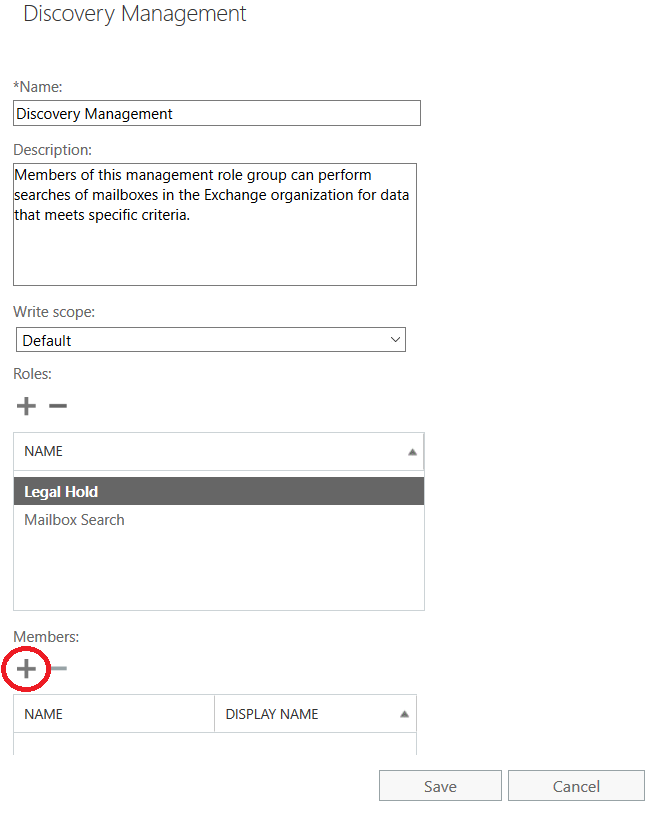Select the Mailbox Search role
657x832 pixels.
pyautogui.click(x=75, y=520)
